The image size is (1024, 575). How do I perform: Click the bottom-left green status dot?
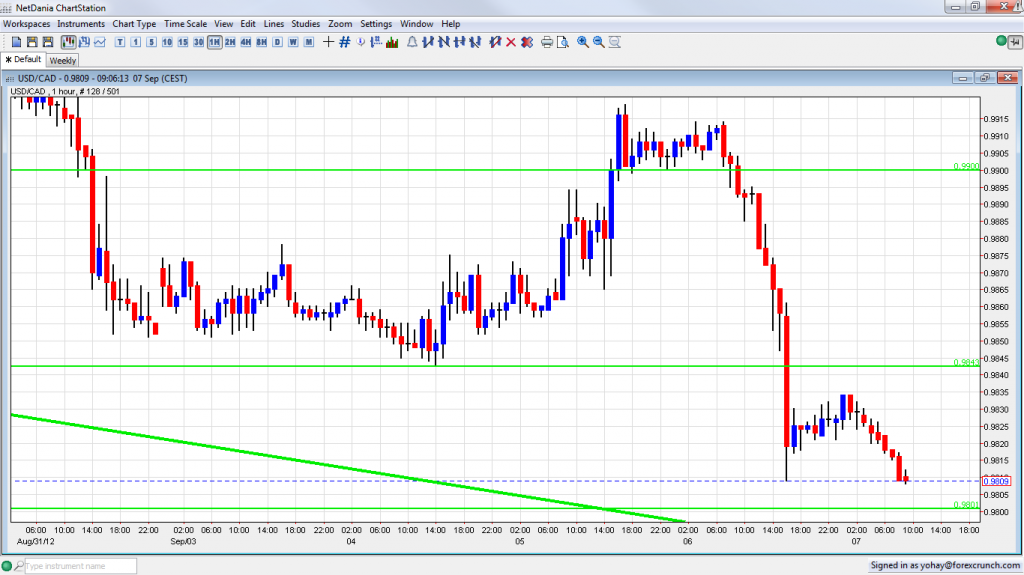[7, 566]
